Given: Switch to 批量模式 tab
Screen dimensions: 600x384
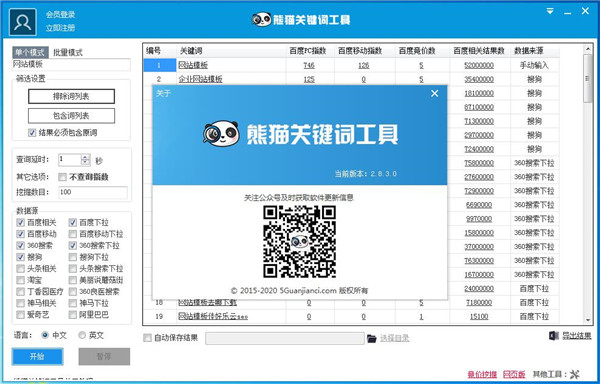Looking at the screenshot, I should click(68, 52).
